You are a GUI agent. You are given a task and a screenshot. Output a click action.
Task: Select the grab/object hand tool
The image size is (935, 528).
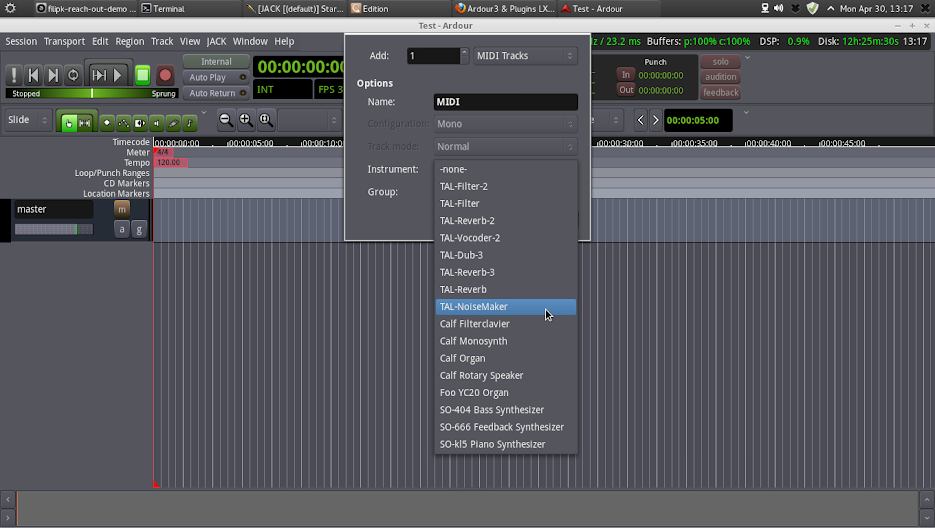pyautogui.click(x=69, y=123)
